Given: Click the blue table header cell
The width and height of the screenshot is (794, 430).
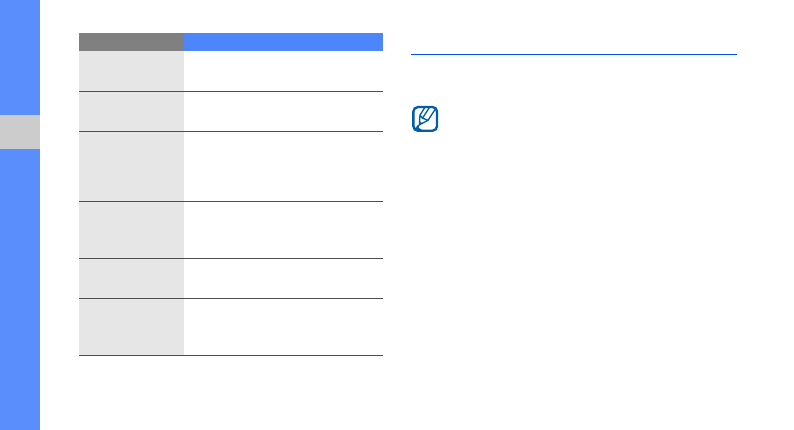Looking at the screenshot, I should pos(283,42).
